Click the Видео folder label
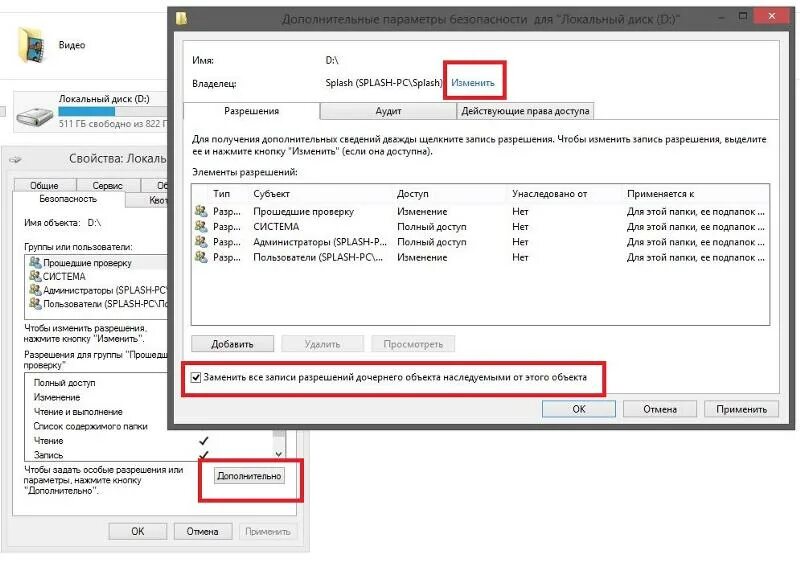This screenshot has height=564, width=800. (72, 45)
